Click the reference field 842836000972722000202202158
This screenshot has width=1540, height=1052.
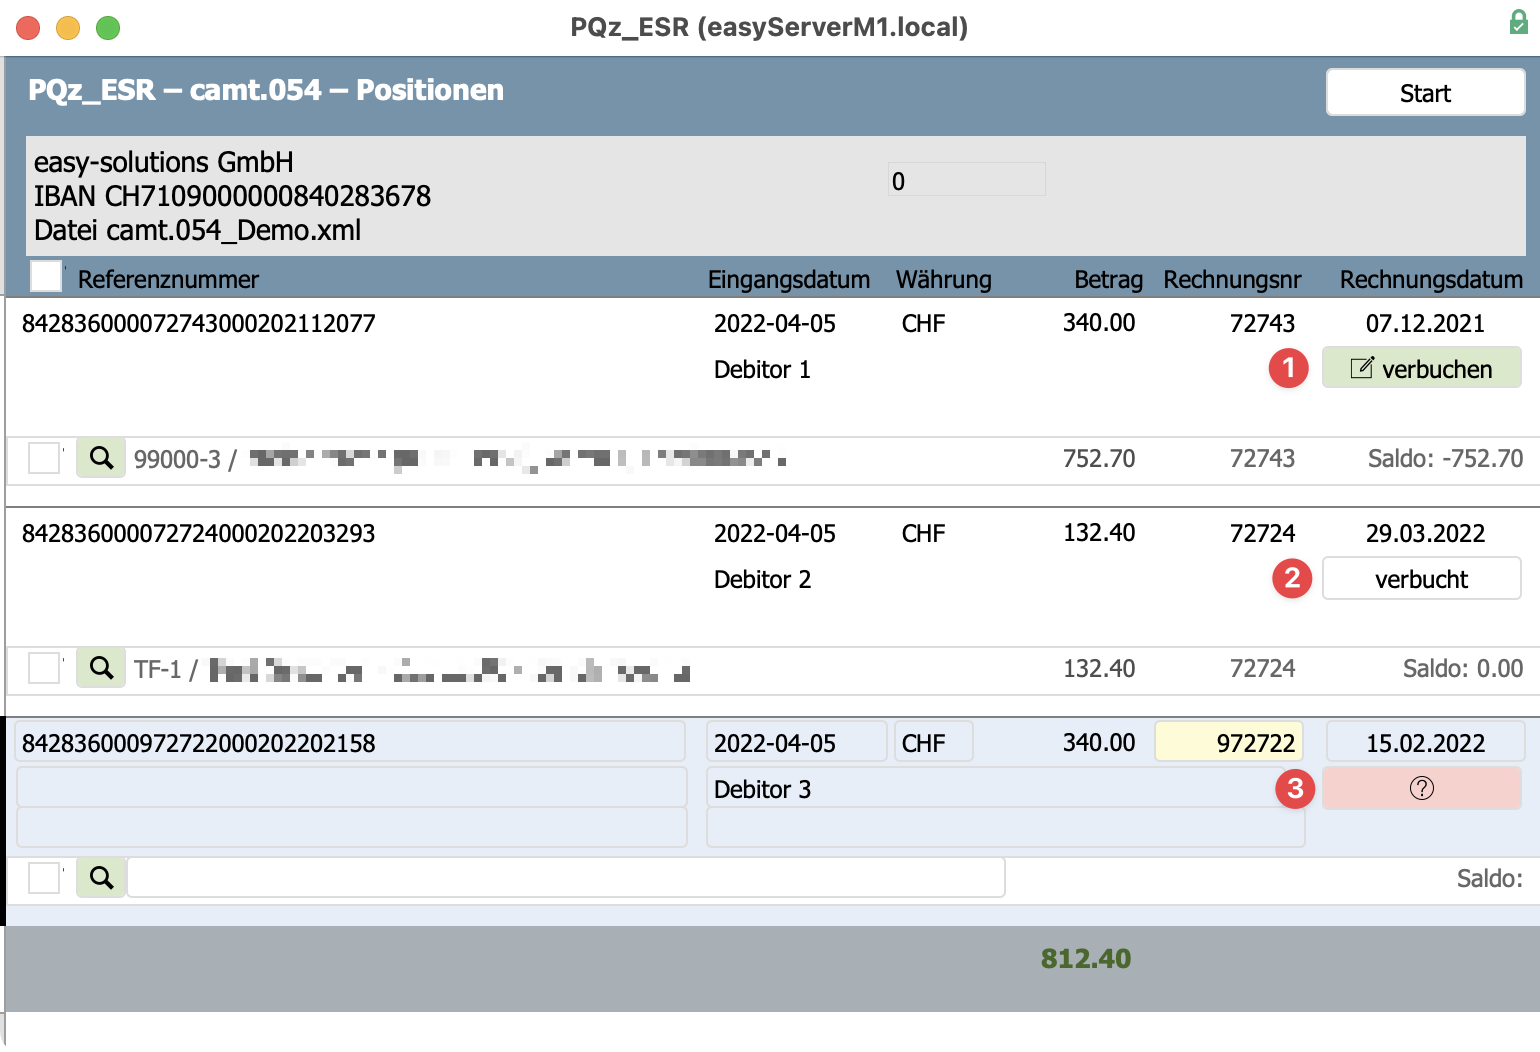350,742
